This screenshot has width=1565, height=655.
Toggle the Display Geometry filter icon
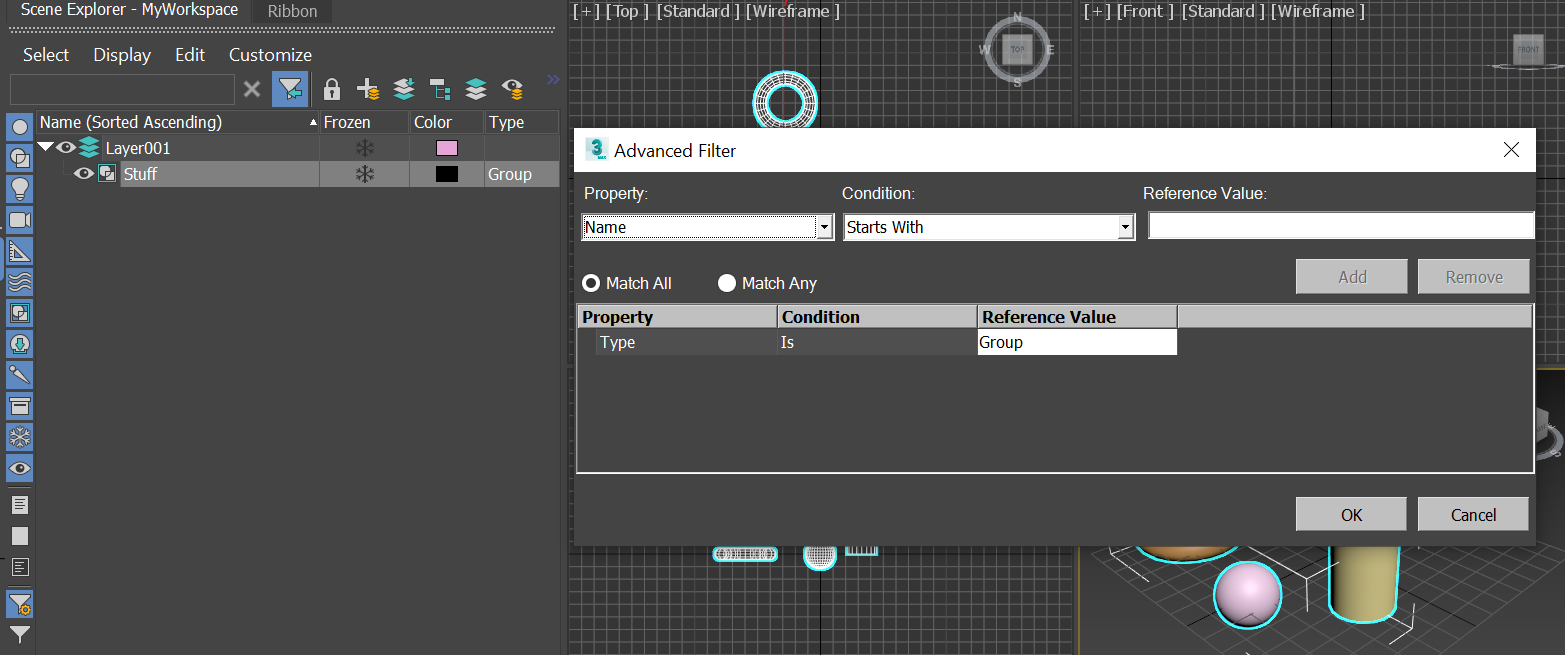click(x=20, y=127)
